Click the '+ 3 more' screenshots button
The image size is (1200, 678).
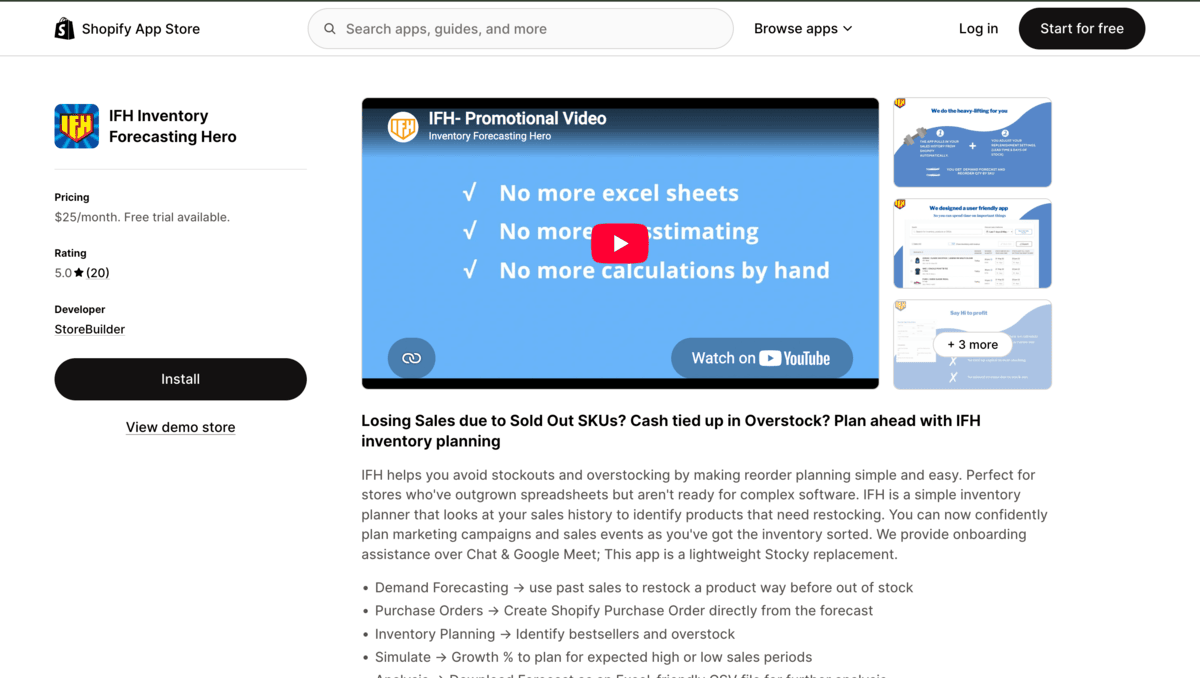click(972, 344)
